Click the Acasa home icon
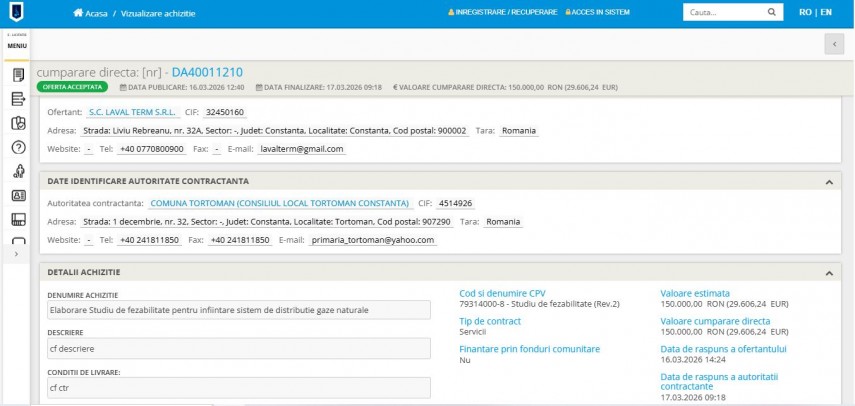The height and width of the screenshot is (406, 855). (79, 13)
